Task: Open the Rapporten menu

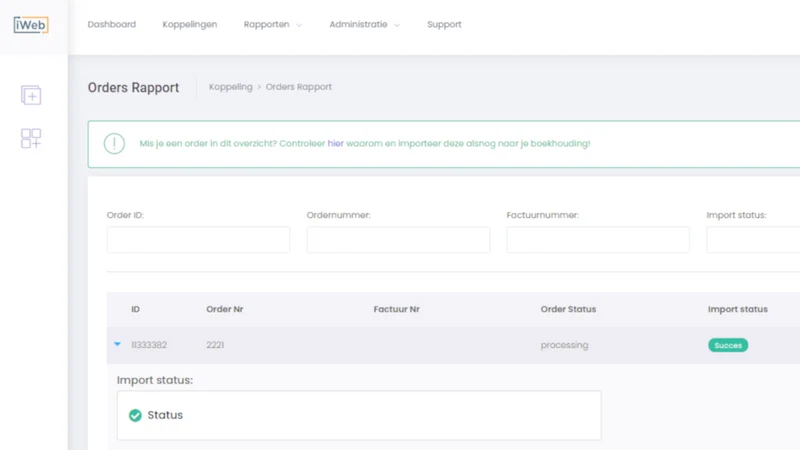Action: (266, 24)
